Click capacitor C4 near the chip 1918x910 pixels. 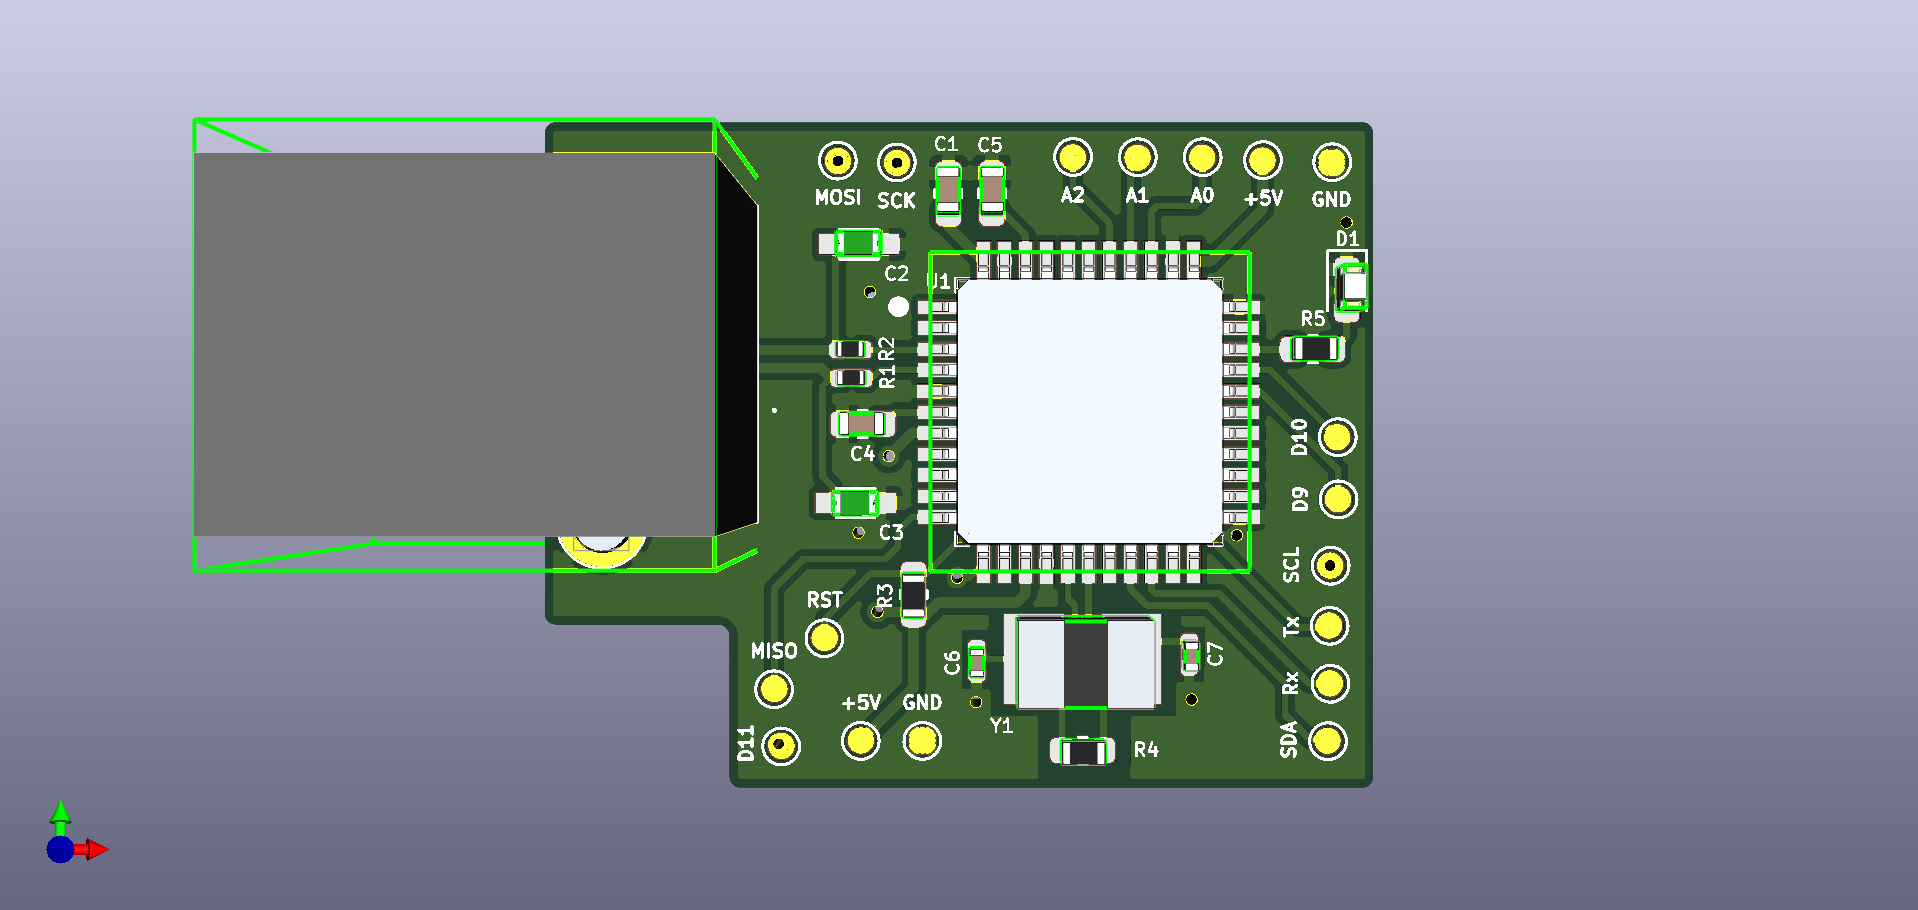click(862, 424)
